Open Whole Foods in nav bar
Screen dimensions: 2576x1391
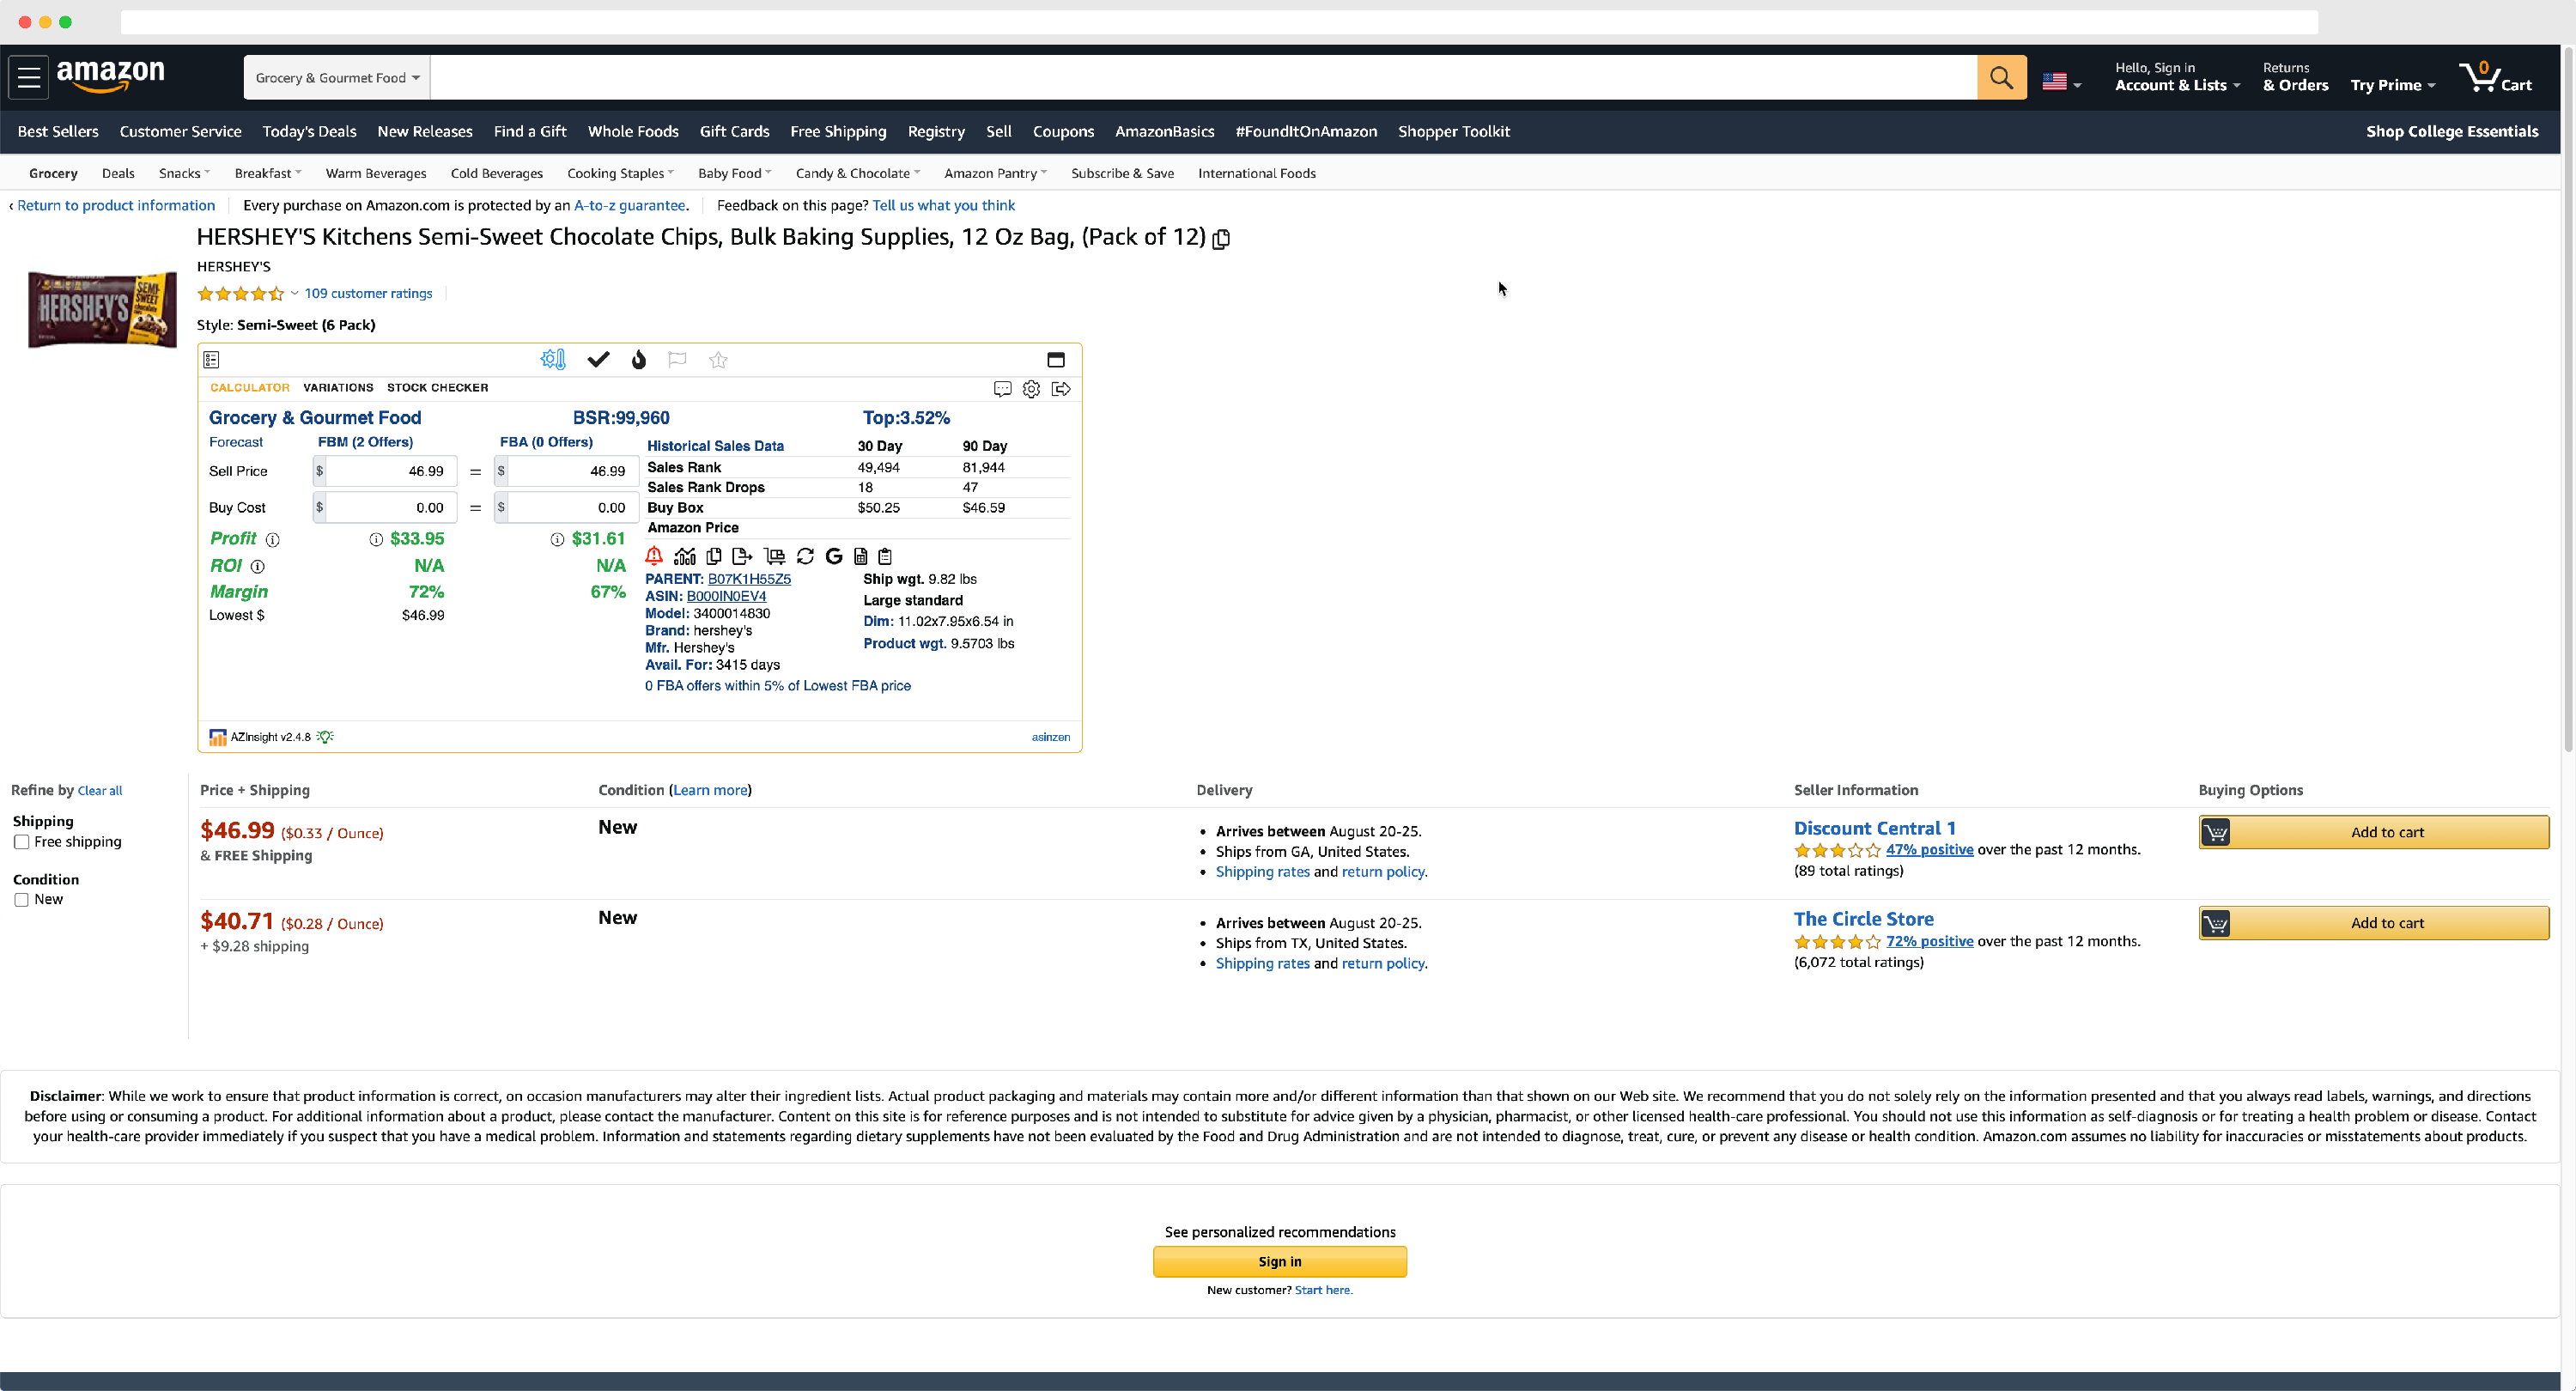click(633, 131)
